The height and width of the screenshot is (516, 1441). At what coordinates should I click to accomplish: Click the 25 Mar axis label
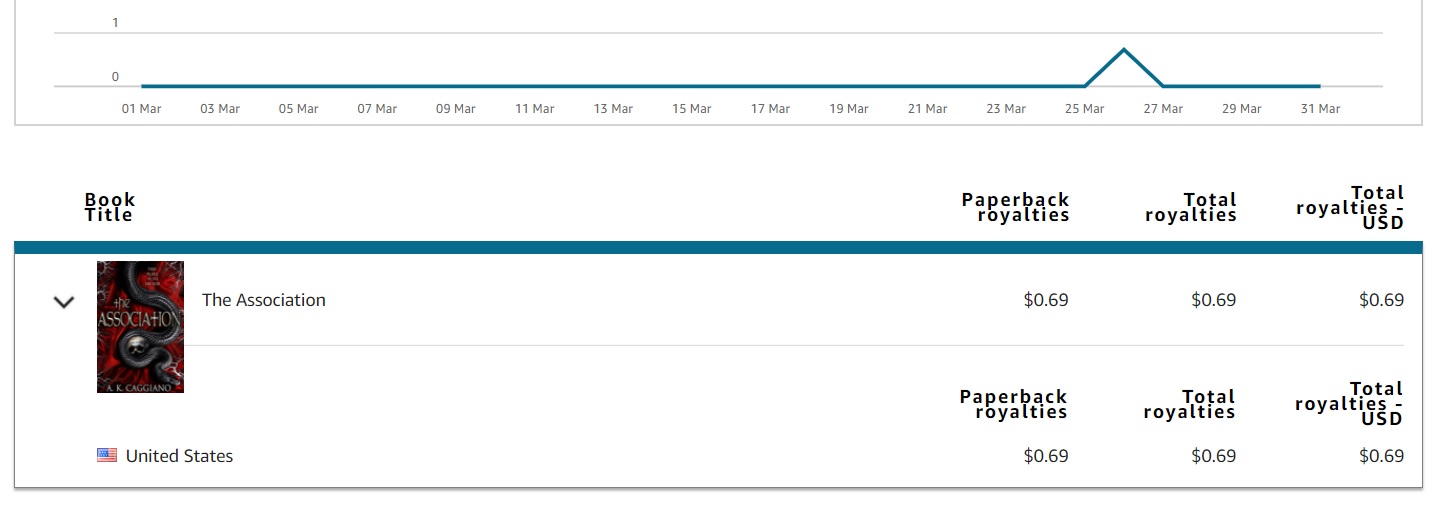pos(1085,109)
